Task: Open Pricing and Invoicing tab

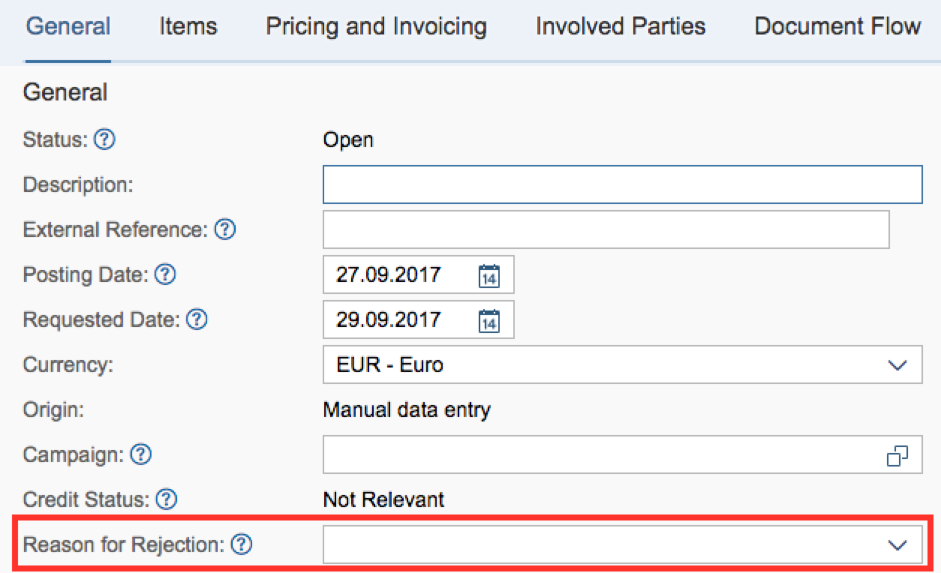Action: pyautogui.click(x=376, y=27)
